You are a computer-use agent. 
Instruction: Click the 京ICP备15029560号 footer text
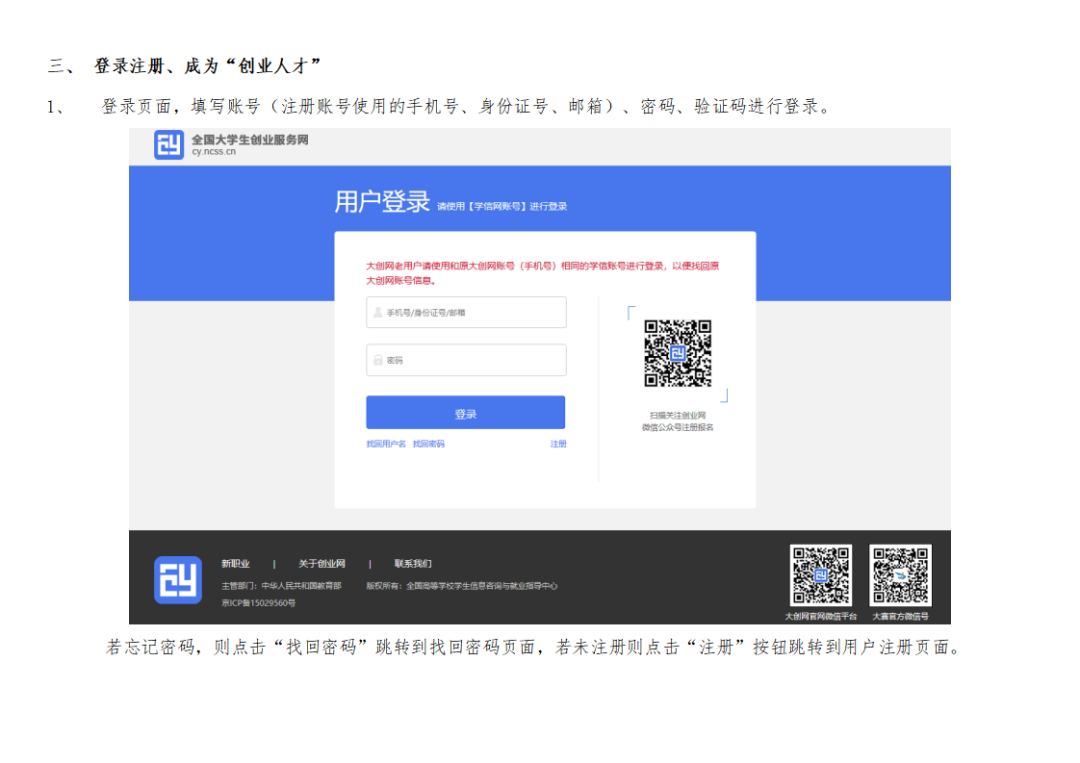click(258, 603)
